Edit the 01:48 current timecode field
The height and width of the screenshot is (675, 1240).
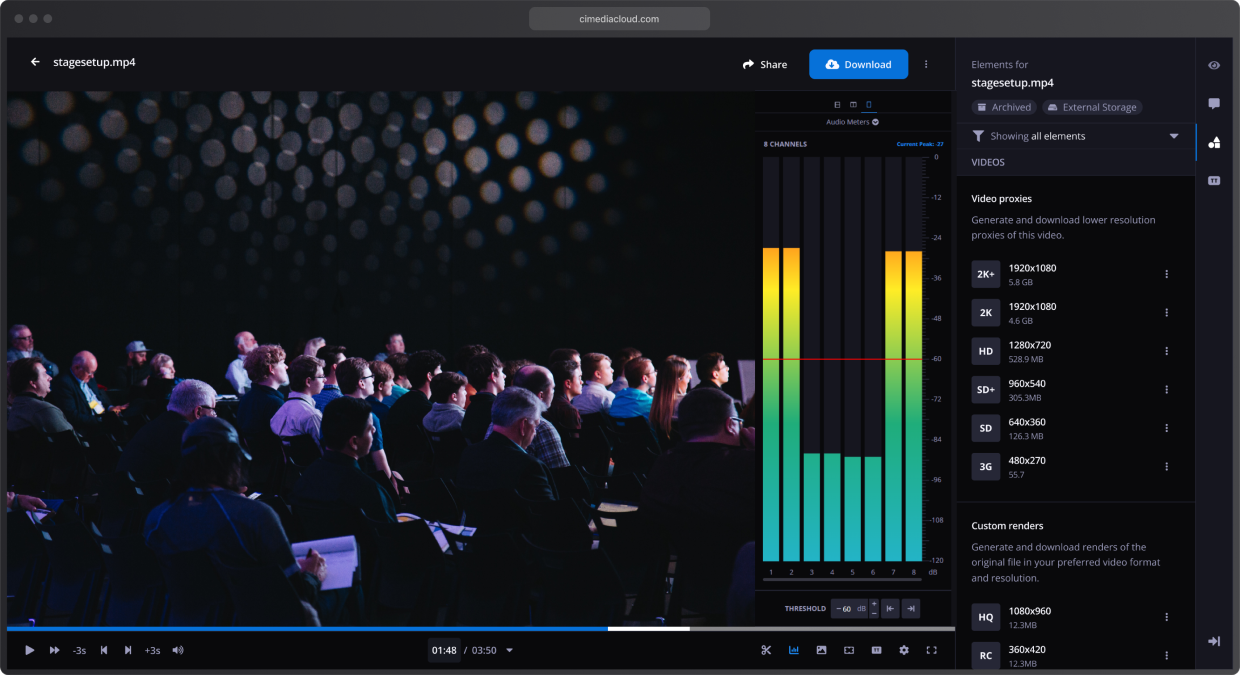(444, 650)
